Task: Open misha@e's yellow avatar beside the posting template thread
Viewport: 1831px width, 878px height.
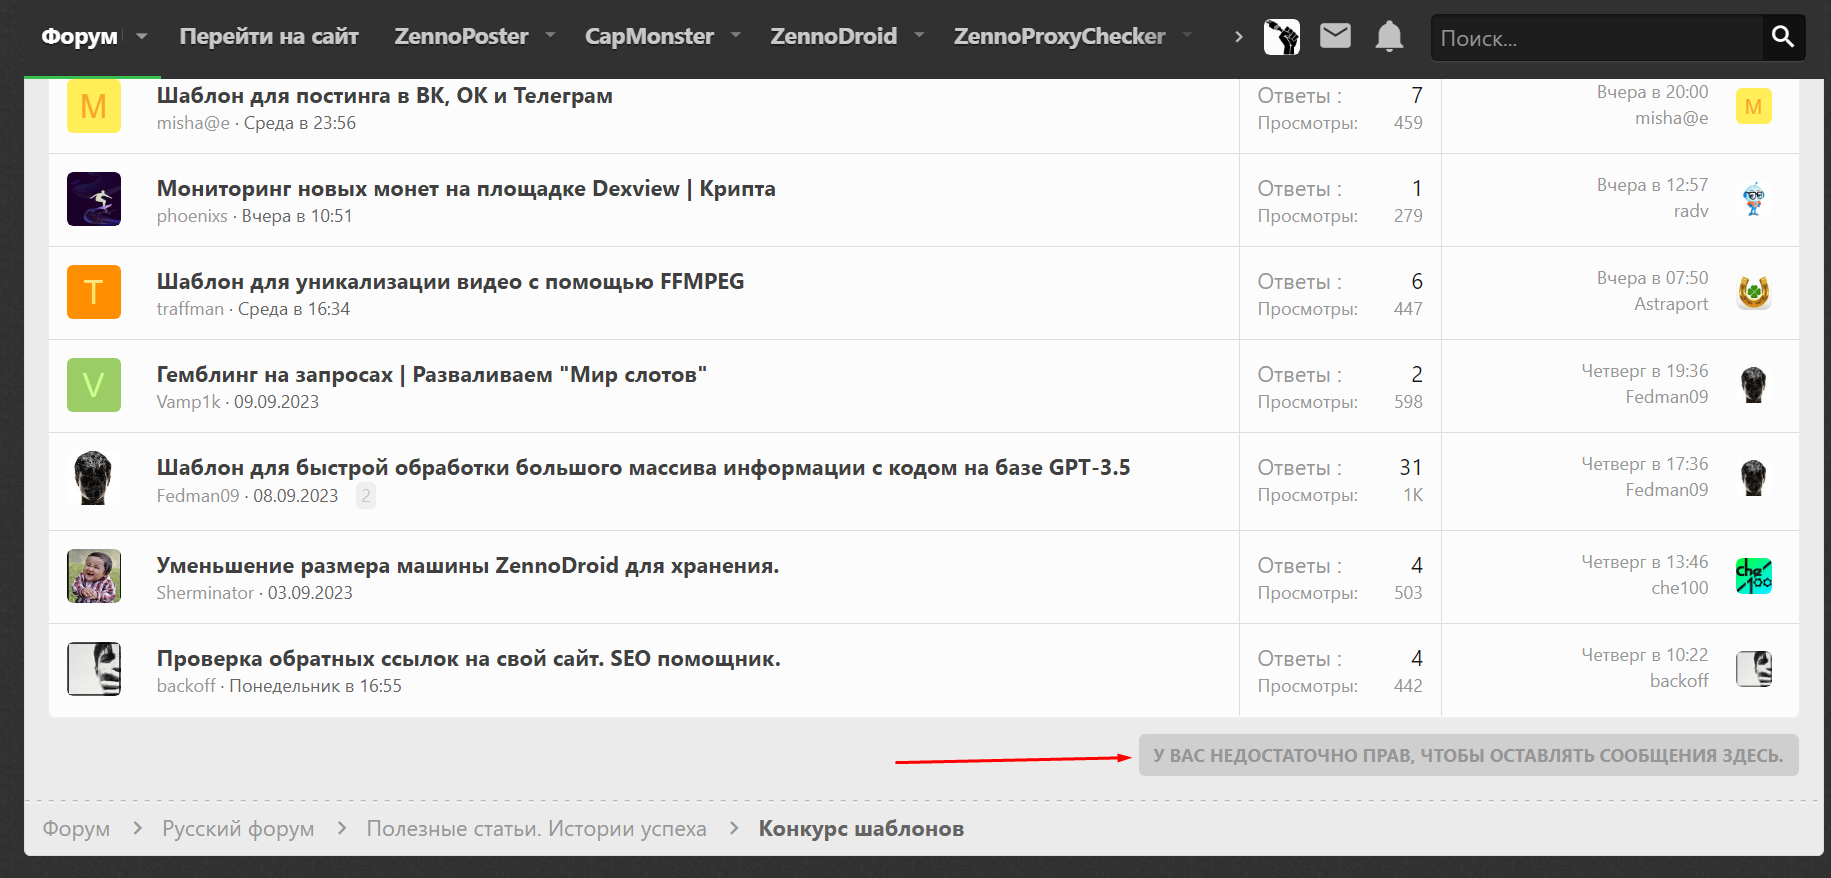Action: (x=94, y=106)
